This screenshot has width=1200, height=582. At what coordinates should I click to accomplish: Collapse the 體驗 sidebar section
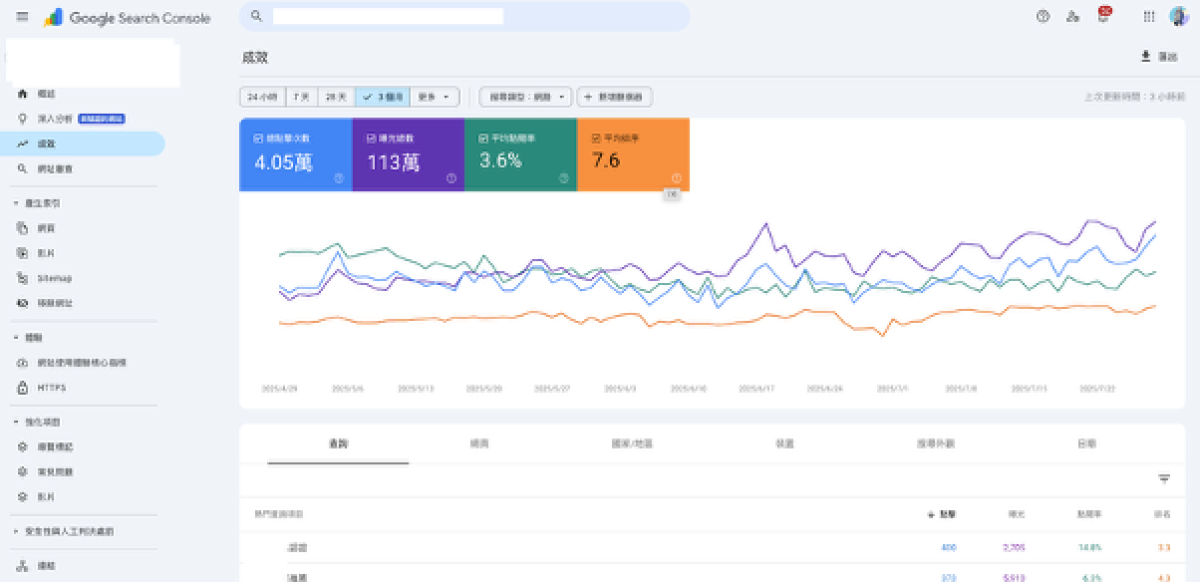click(17, 338)
